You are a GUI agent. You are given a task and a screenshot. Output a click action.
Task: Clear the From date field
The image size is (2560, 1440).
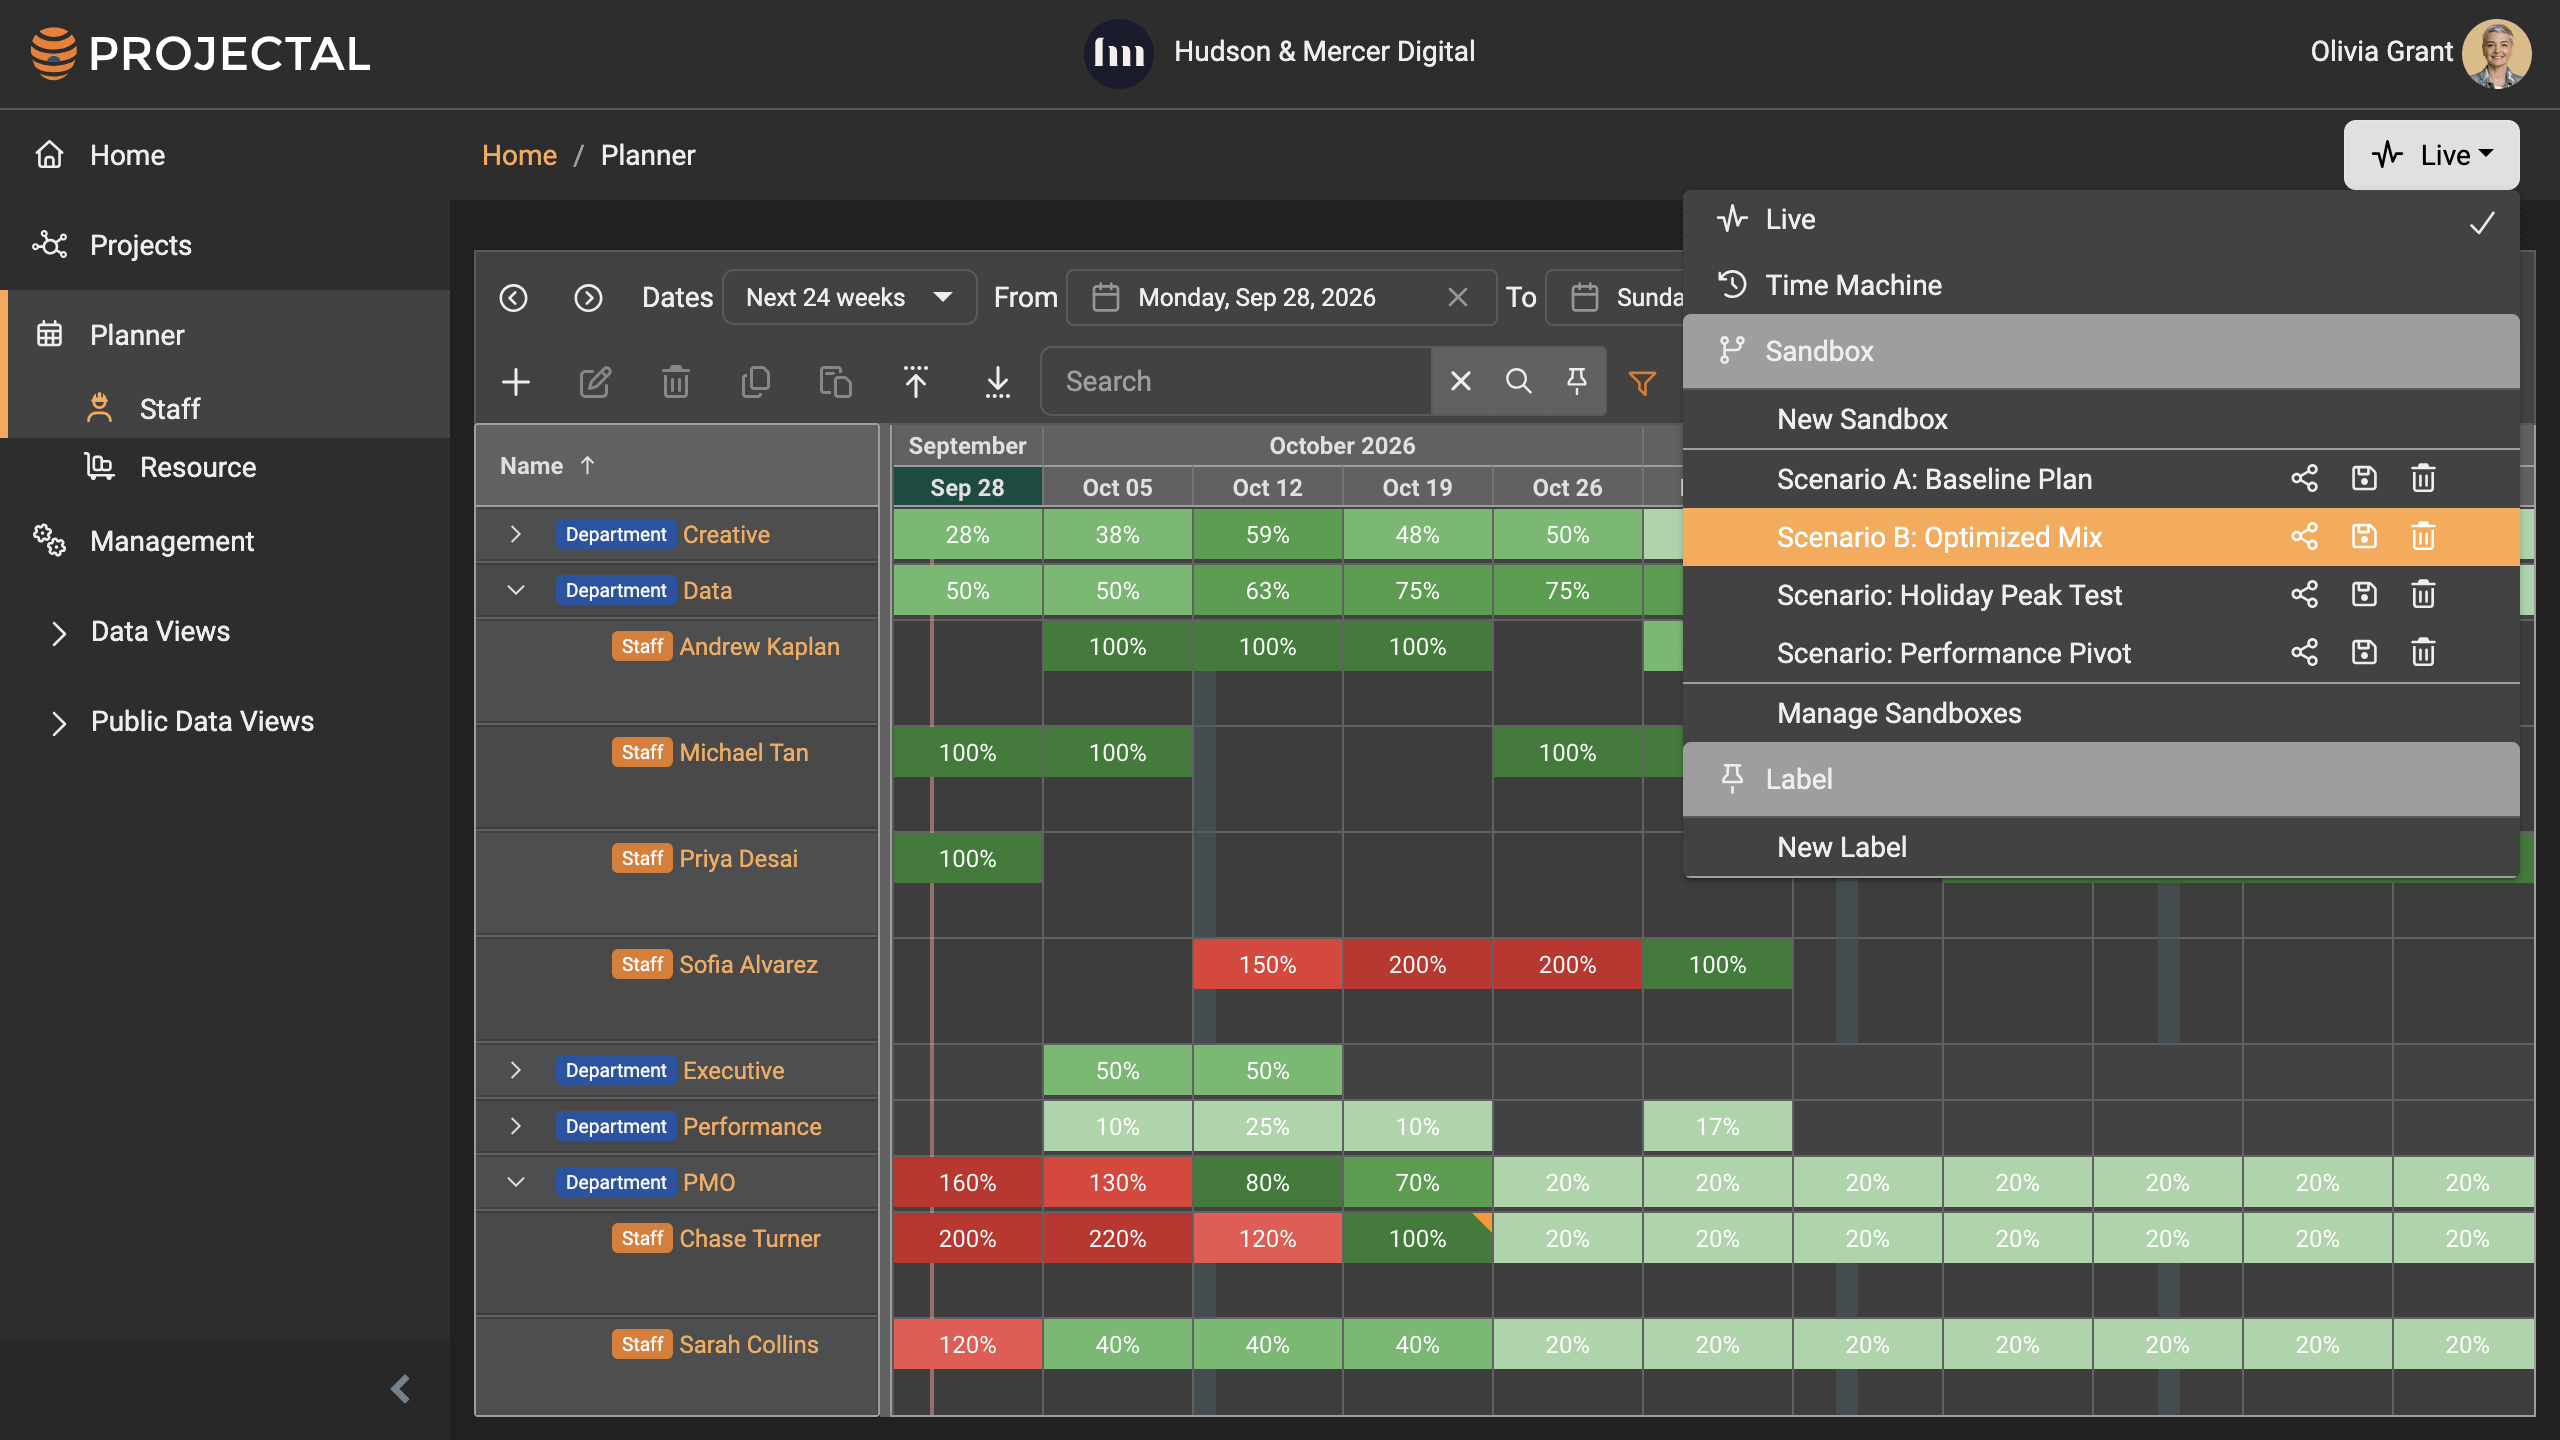coord(1458,298)
